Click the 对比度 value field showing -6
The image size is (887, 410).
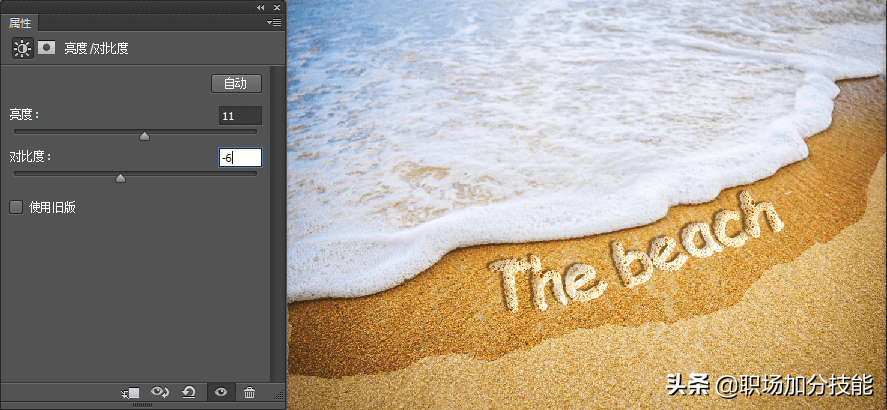240,158
